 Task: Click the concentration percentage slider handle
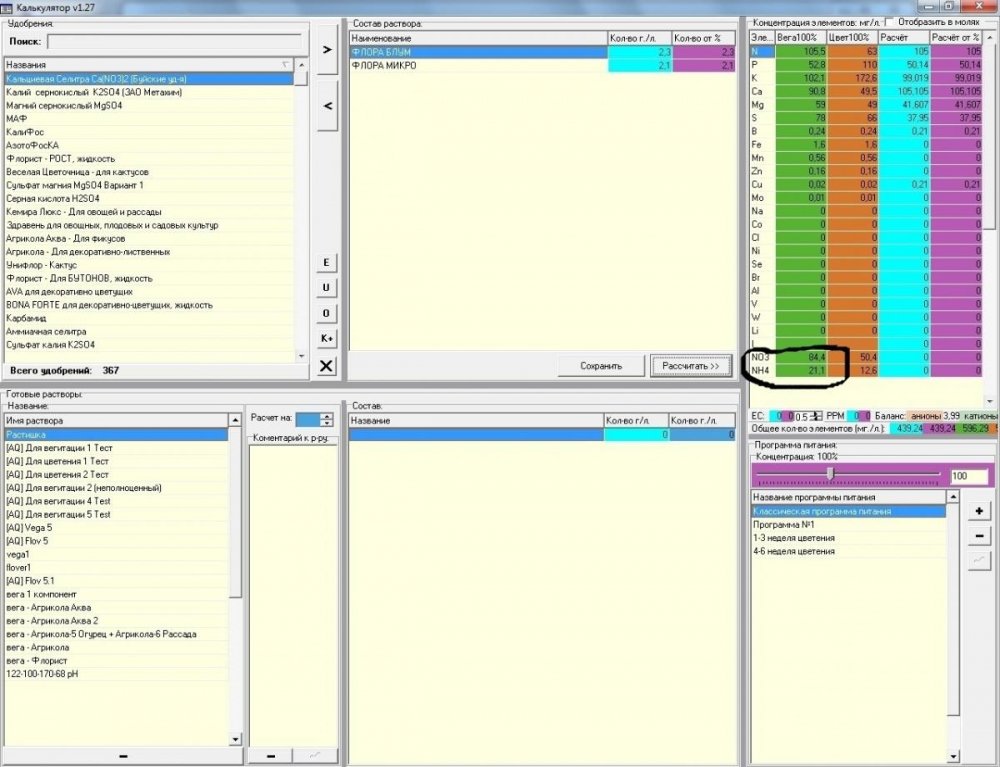coord(830,474)
